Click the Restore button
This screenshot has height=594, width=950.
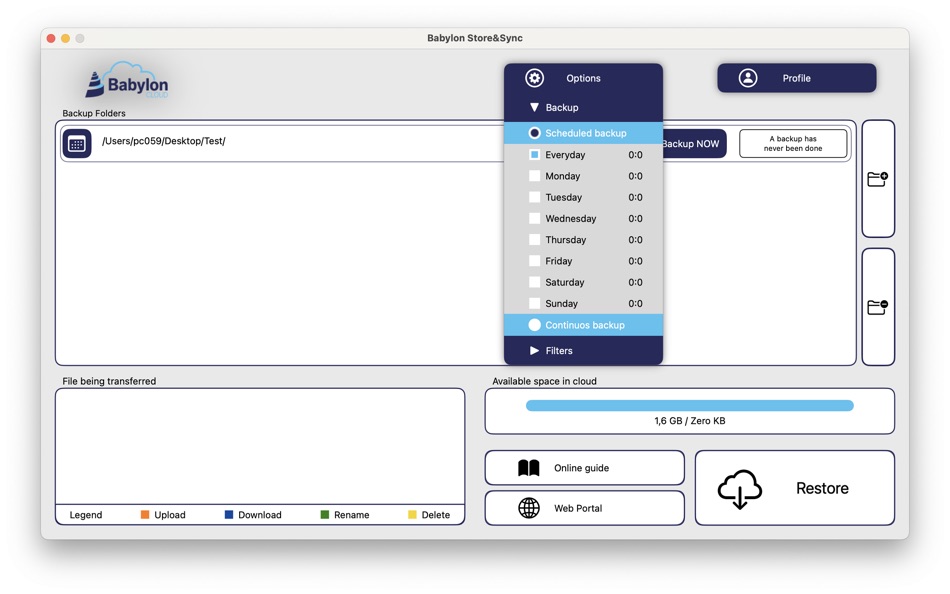795,488
